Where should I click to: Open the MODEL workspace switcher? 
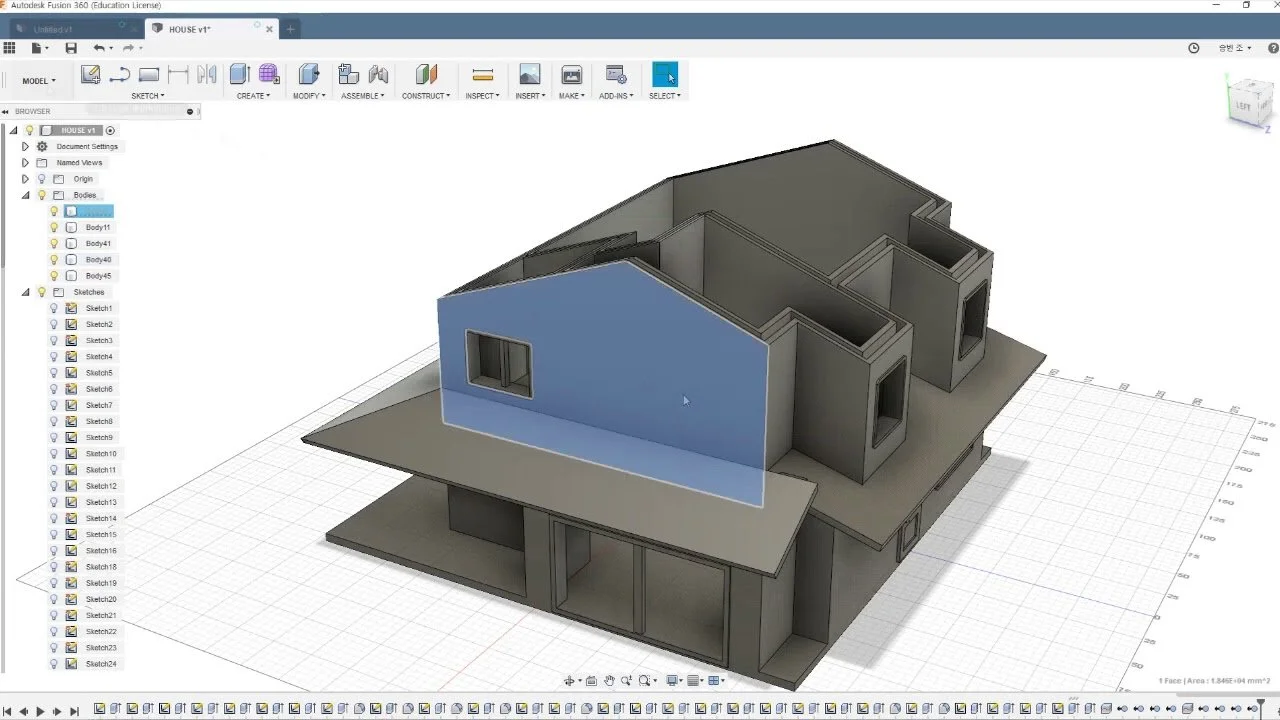(x=37, y=80)
